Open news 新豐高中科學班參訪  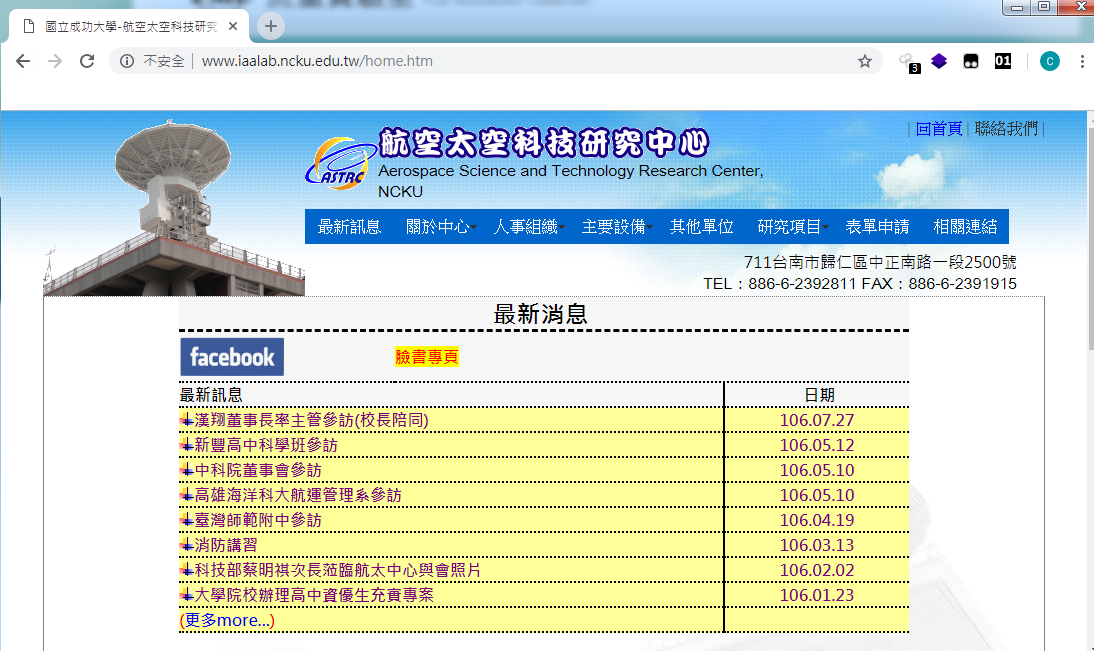click(266, 445)
